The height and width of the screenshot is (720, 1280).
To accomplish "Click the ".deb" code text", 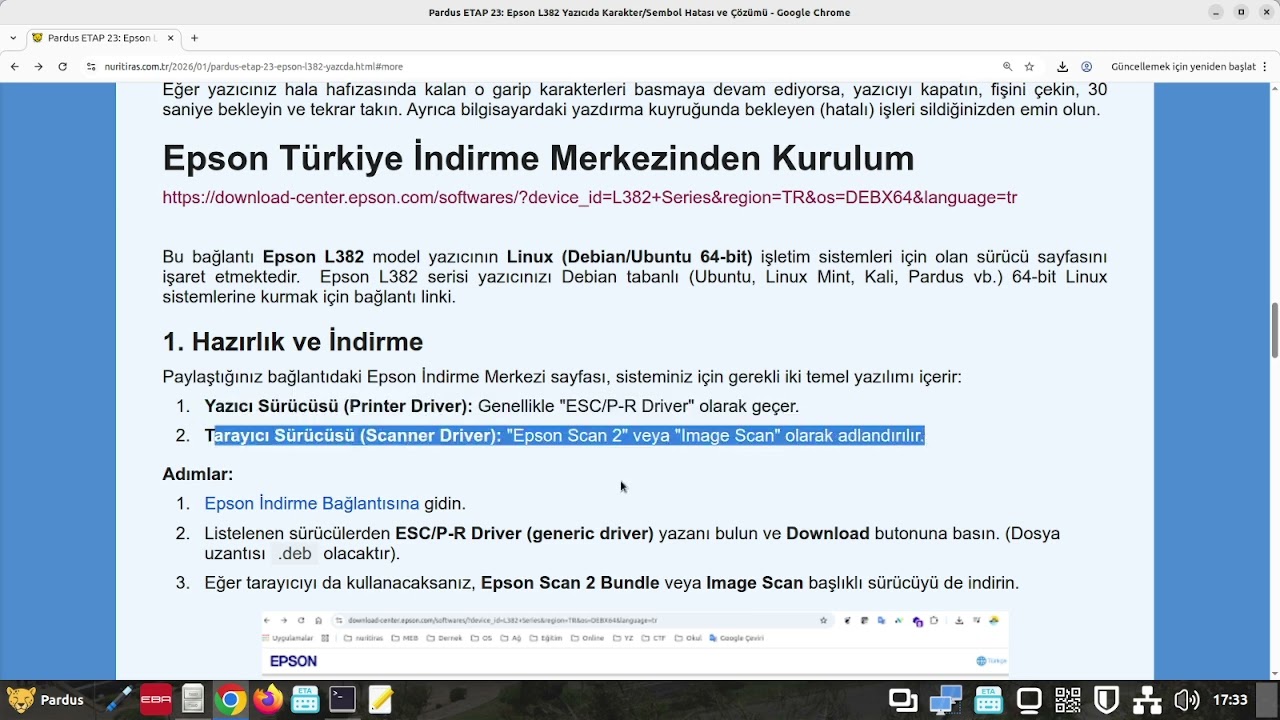I will tap(295, 553).
